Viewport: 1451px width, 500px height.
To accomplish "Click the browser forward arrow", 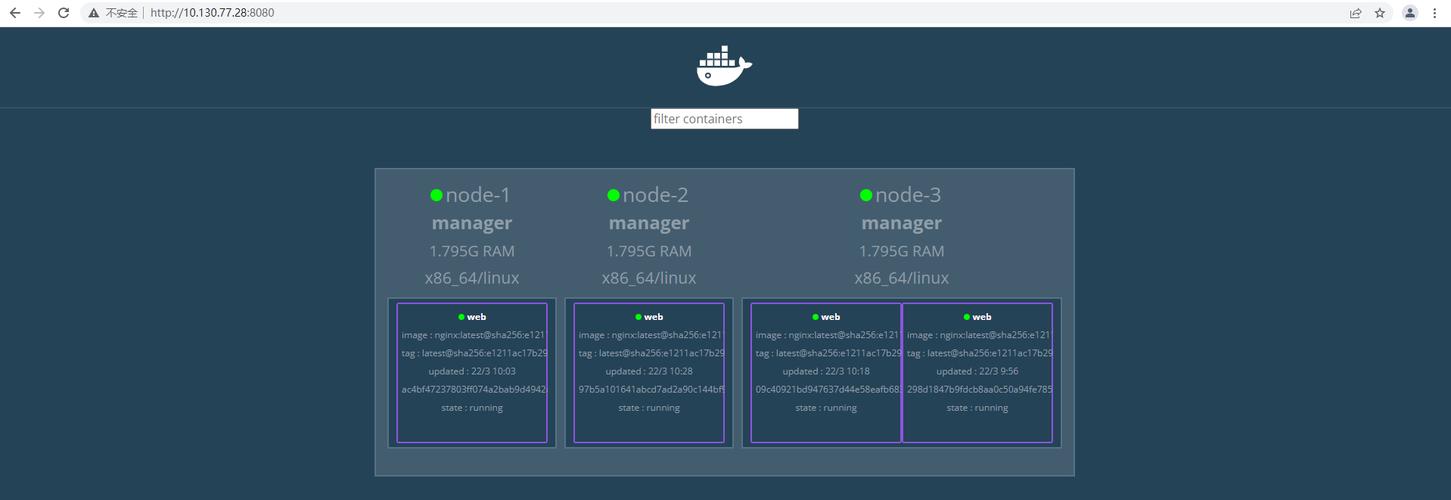I will click(39, 13).
